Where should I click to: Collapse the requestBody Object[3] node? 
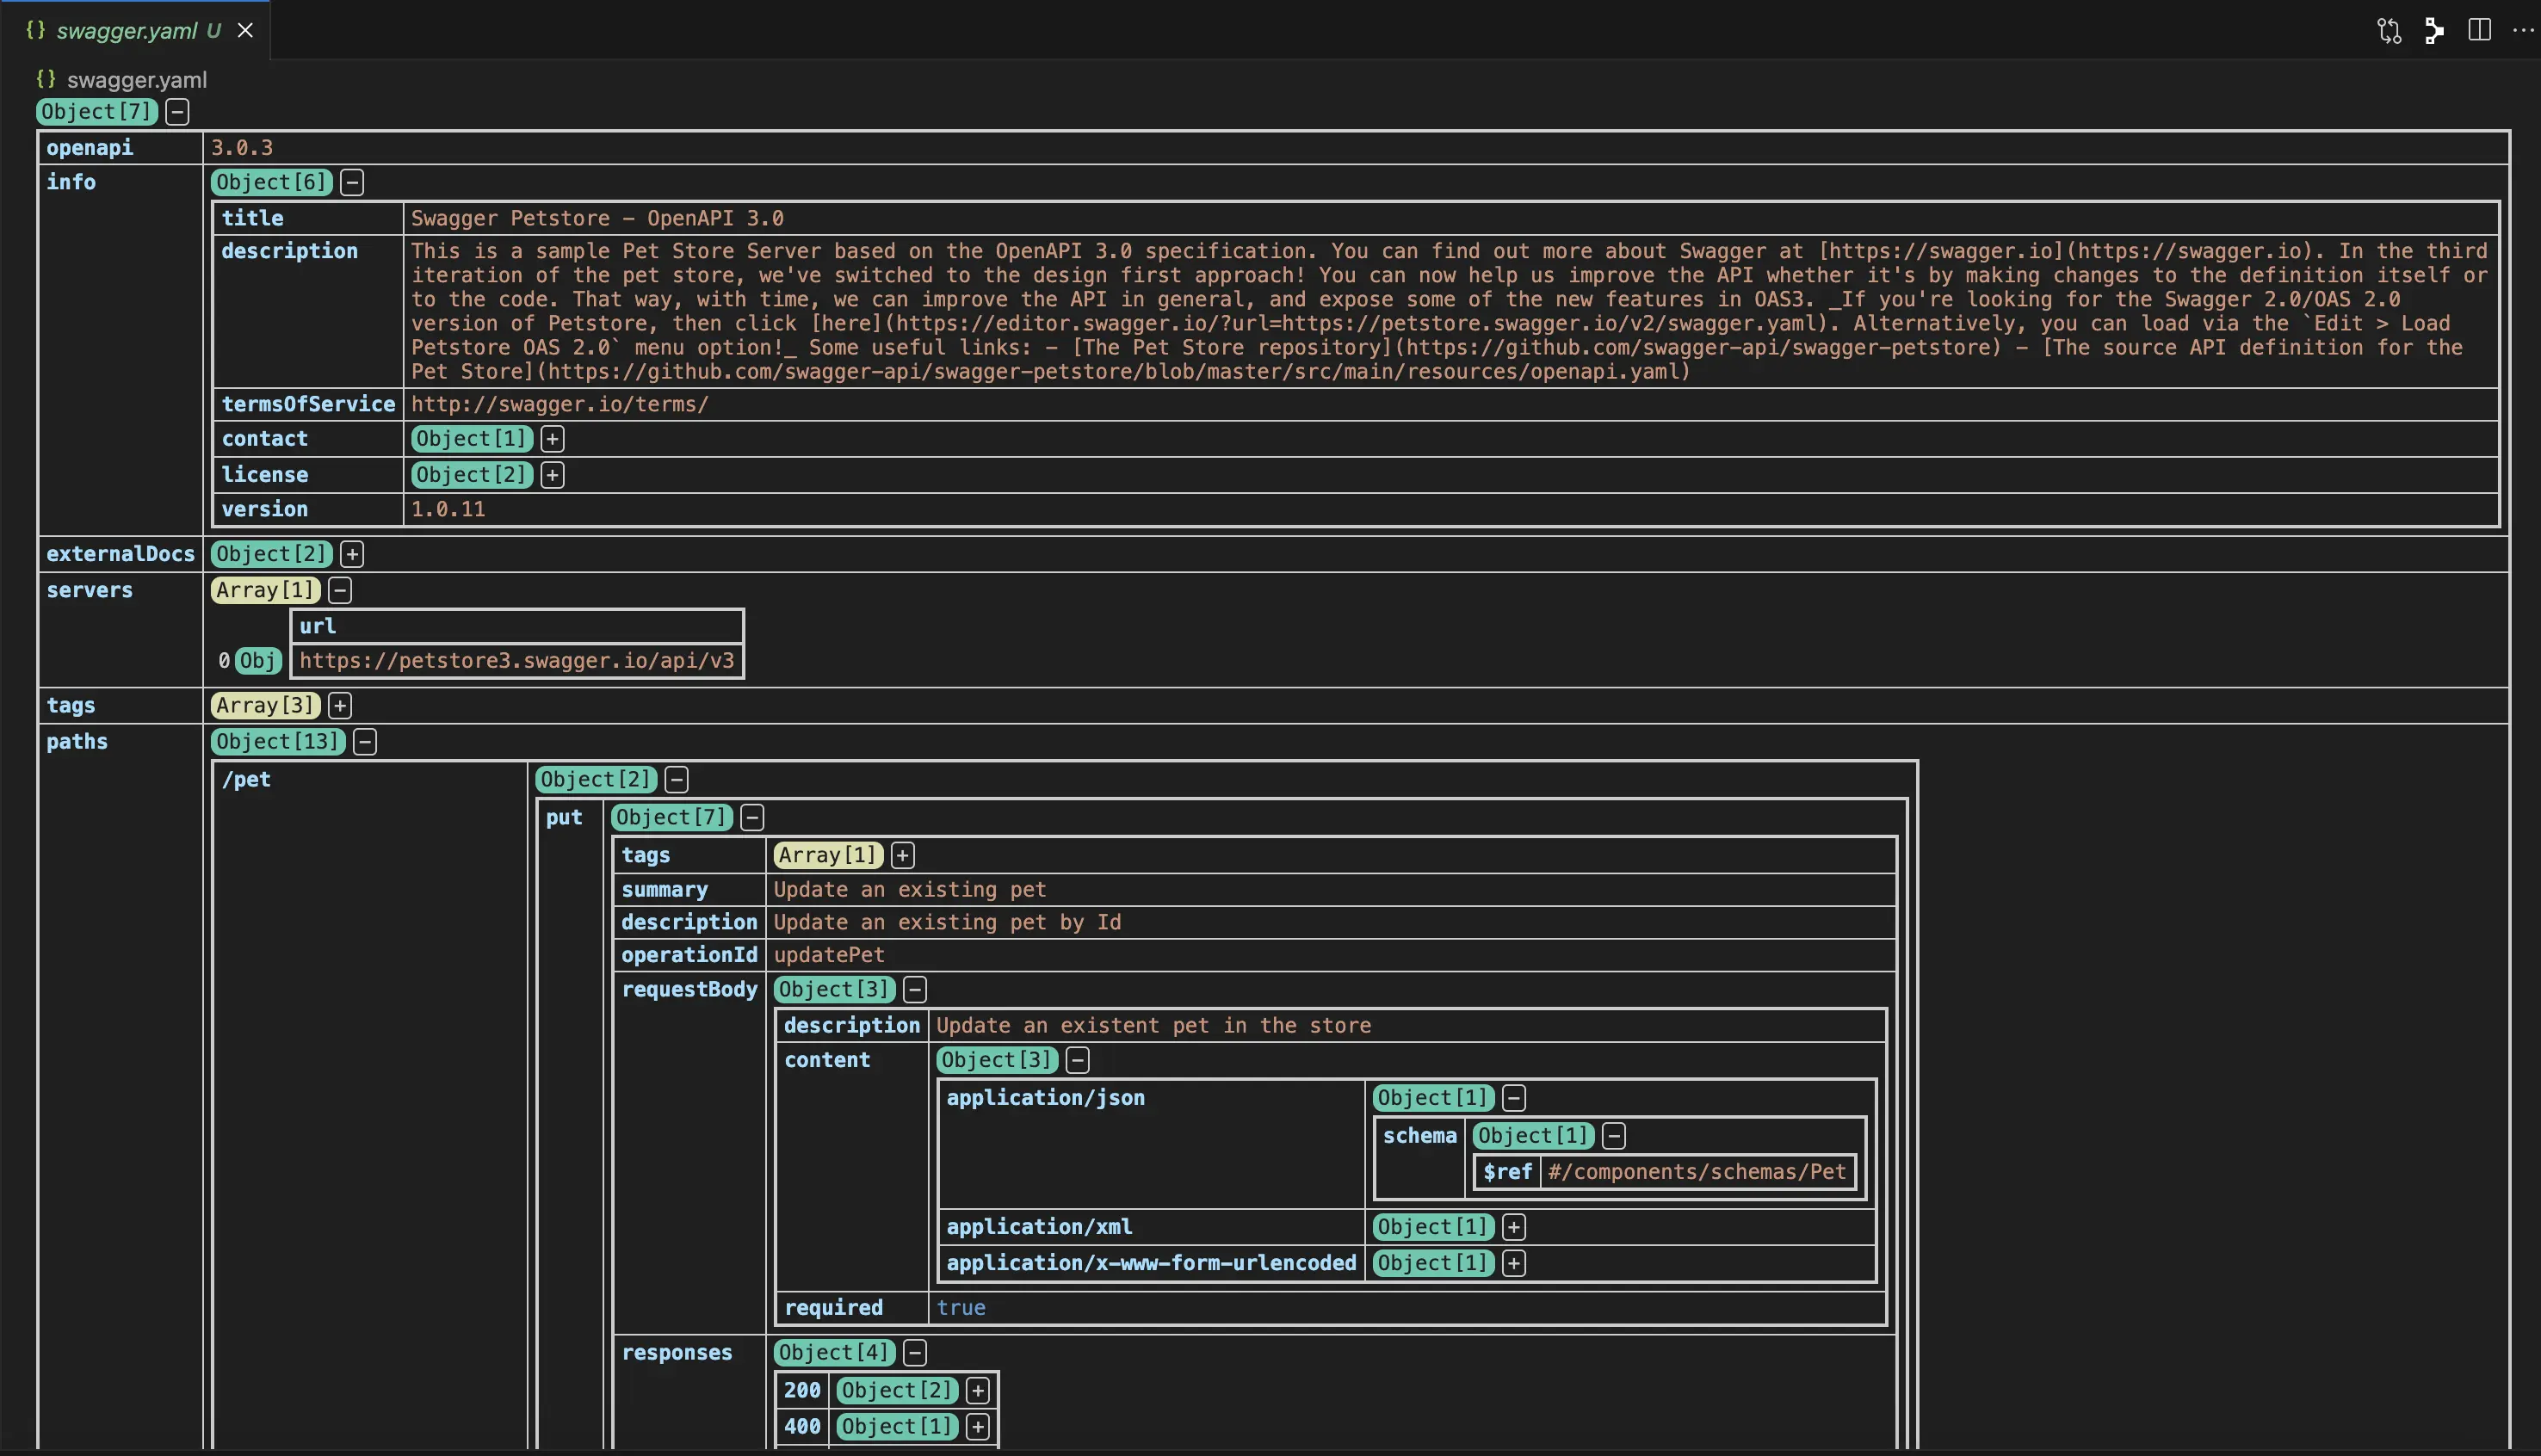(915, 989)
